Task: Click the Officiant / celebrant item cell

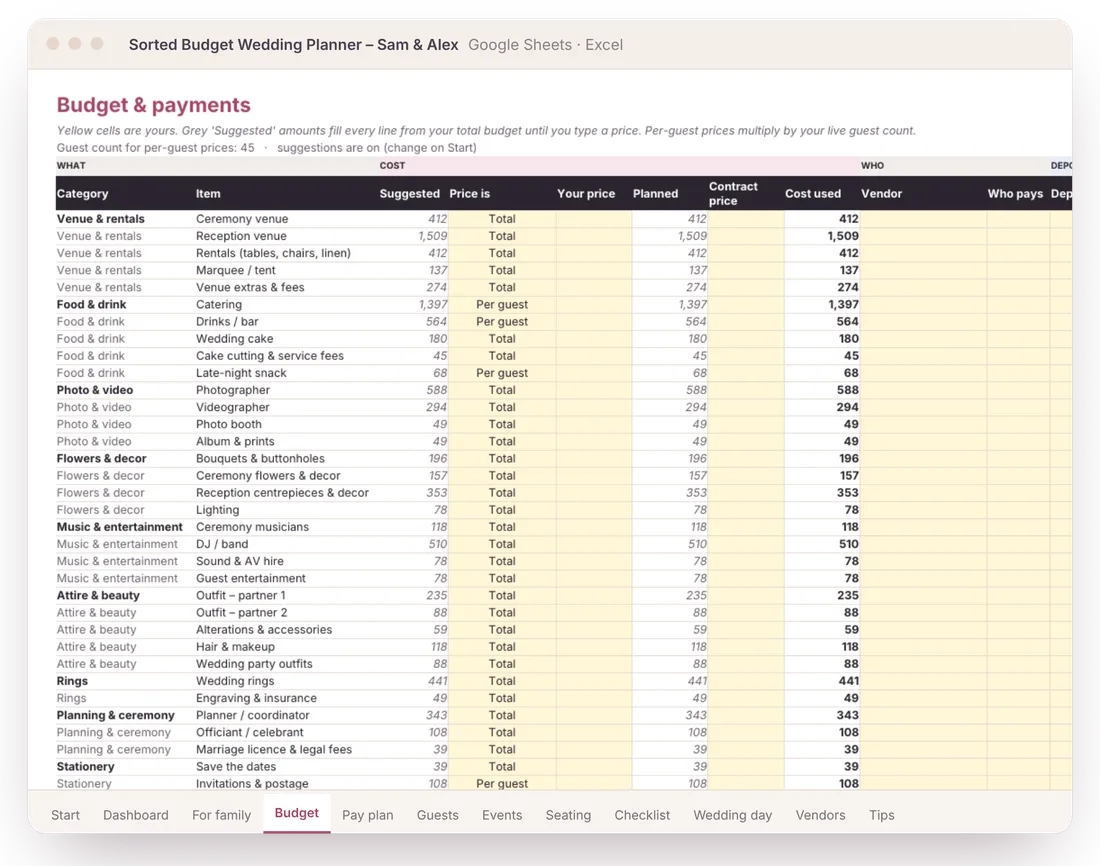Action: (250, 732)
